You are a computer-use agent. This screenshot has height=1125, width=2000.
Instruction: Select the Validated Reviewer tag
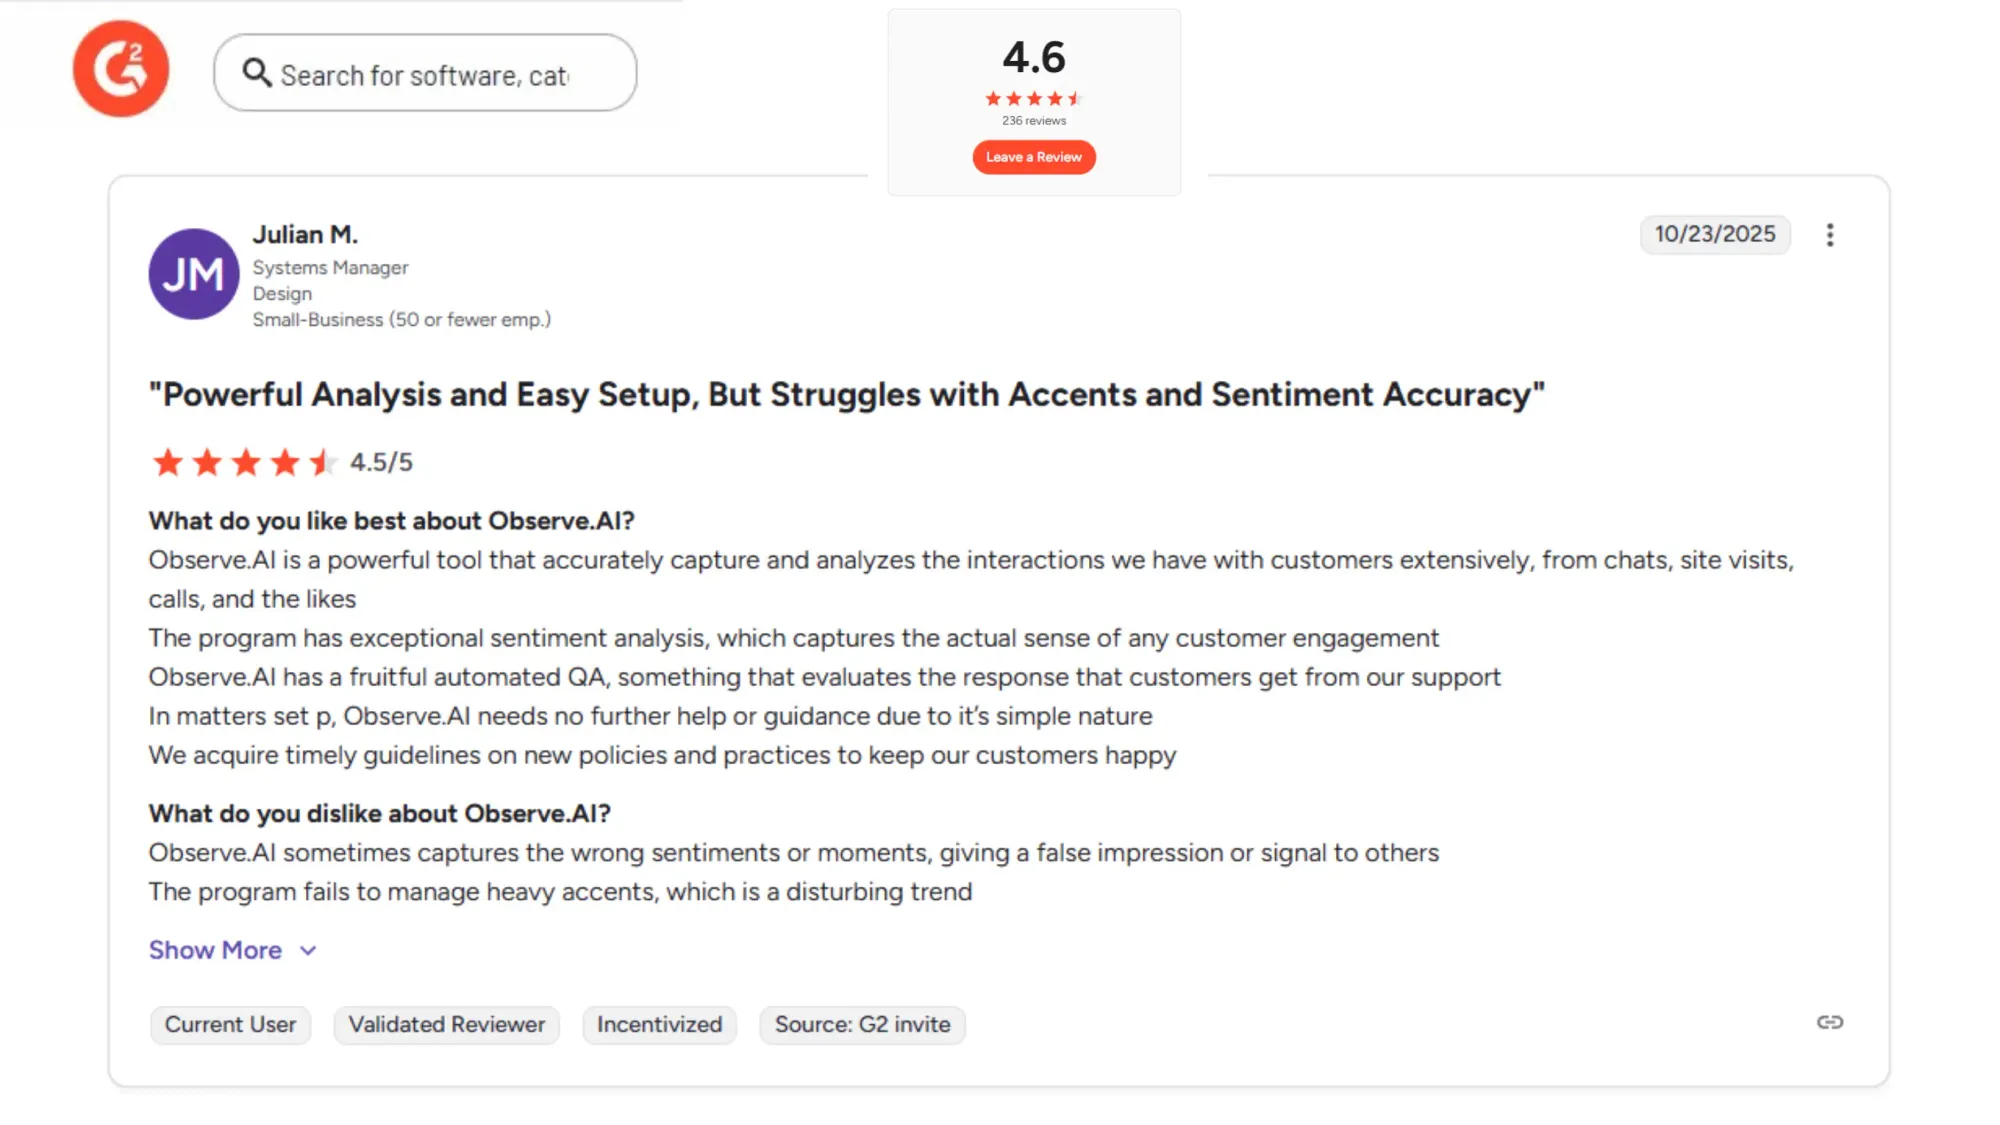[x=446, y=1024]
